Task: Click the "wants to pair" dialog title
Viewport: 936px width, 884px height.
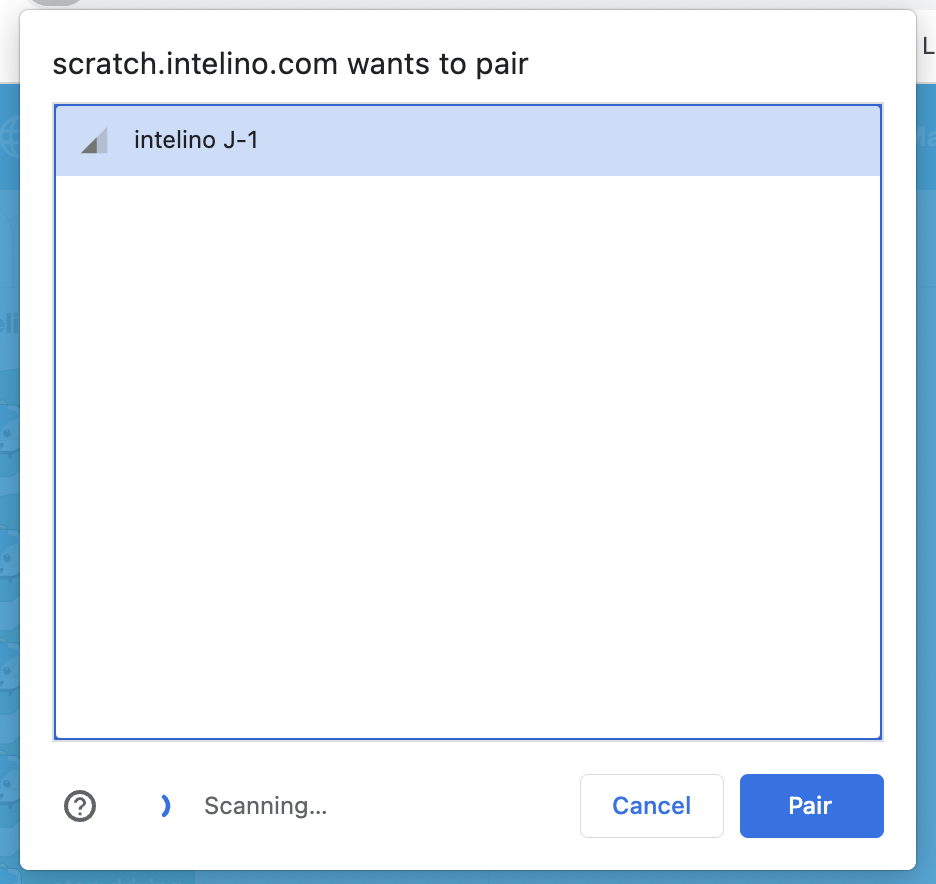Action: click(x=437, y=65)
